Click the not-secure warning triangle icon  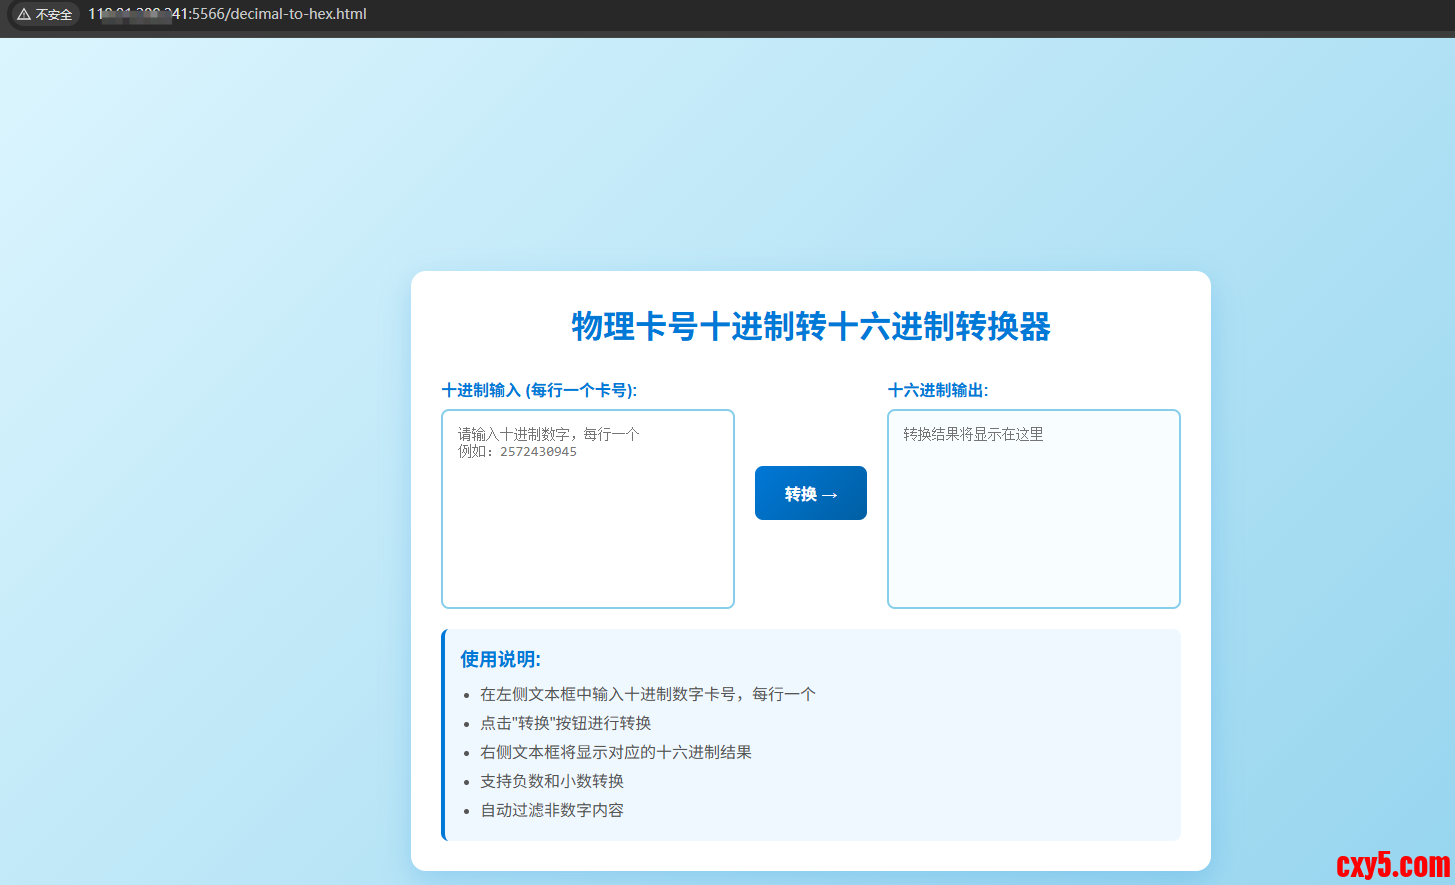coord(24,14)
